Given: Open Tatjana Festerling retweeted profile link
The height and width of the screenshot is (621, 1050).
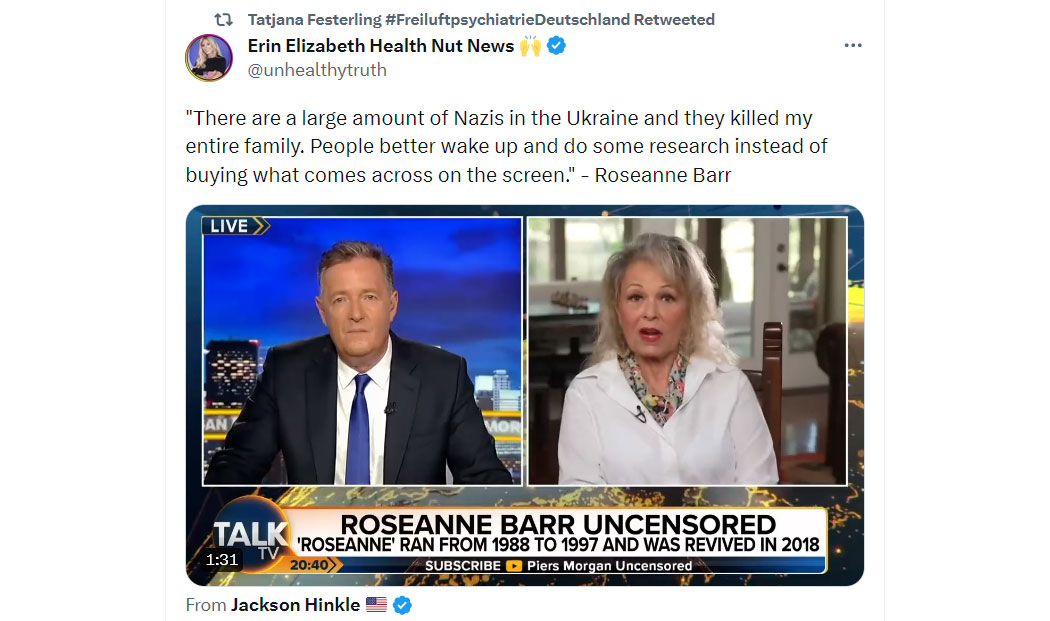Looking at the screenshot, I should click(x=481, y=19).
